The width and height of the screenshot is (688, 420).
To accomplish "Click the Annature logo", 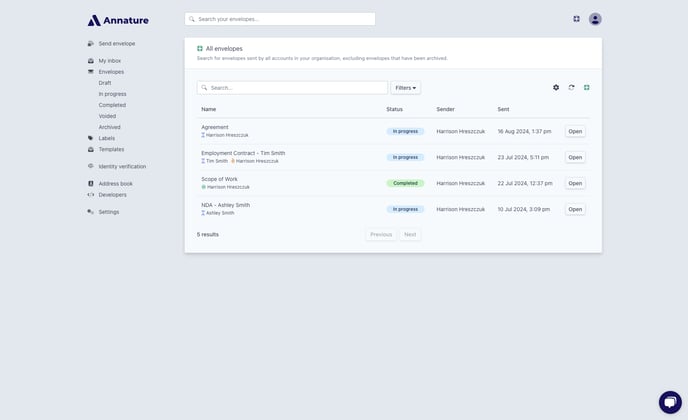I will coord(118,20).
